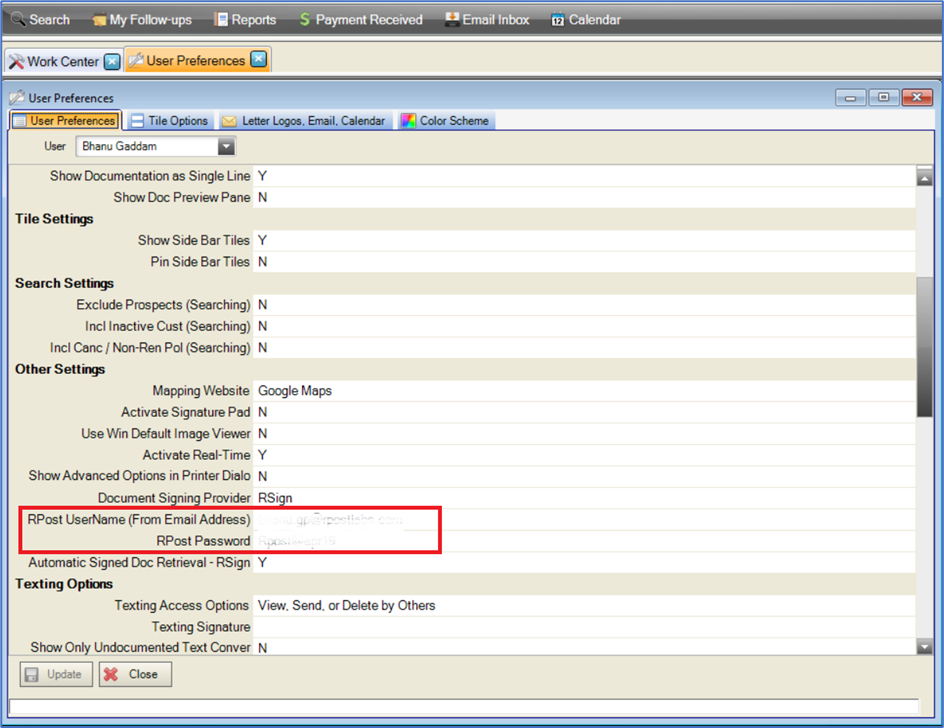944x728 pixels.
Task: Open the Search toolbar item
Action: click(40, 19)
